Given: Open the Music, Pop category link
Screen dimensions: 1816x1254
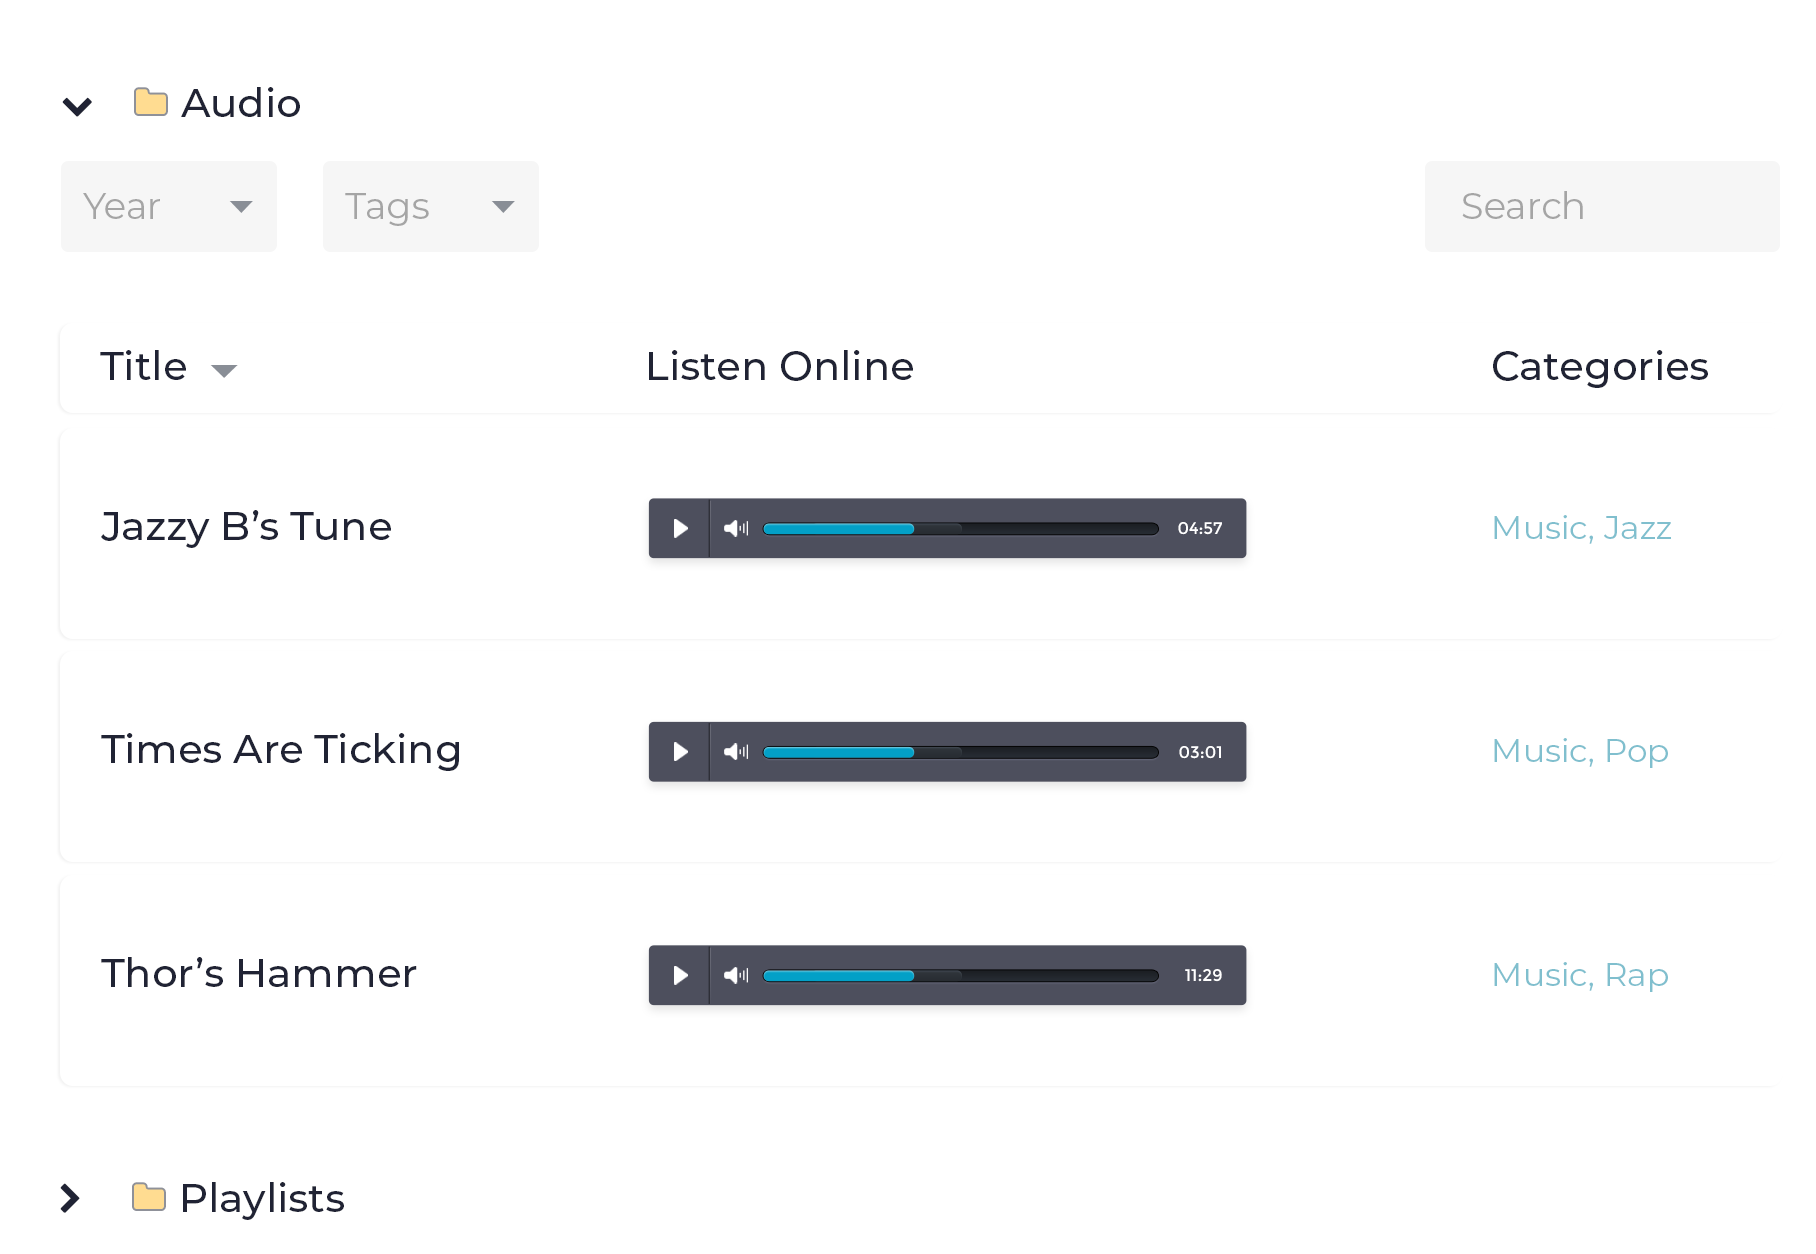Looking at the screenshot, I should pos(1580,751).
